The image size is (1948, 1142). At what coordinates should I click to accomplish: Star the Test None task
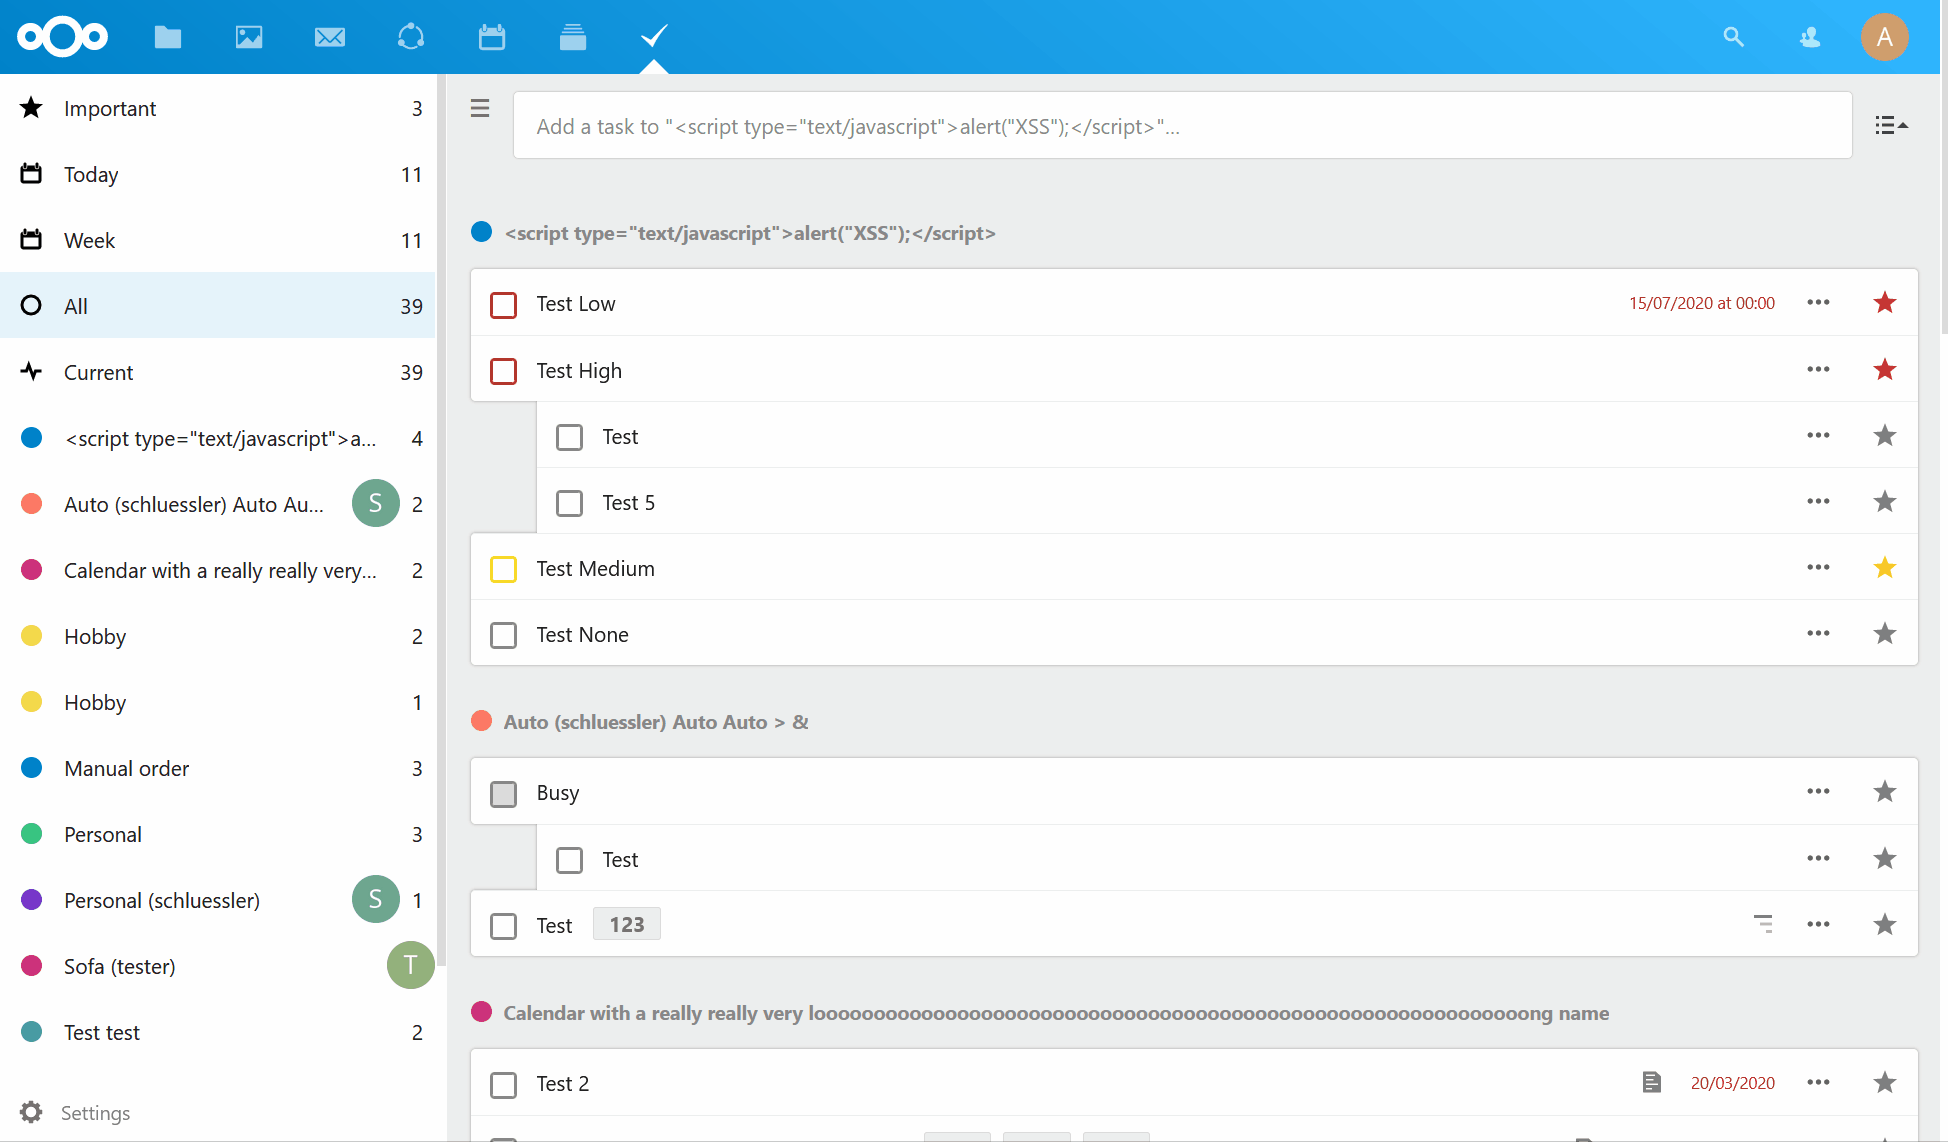click(x=1884, y=634)
